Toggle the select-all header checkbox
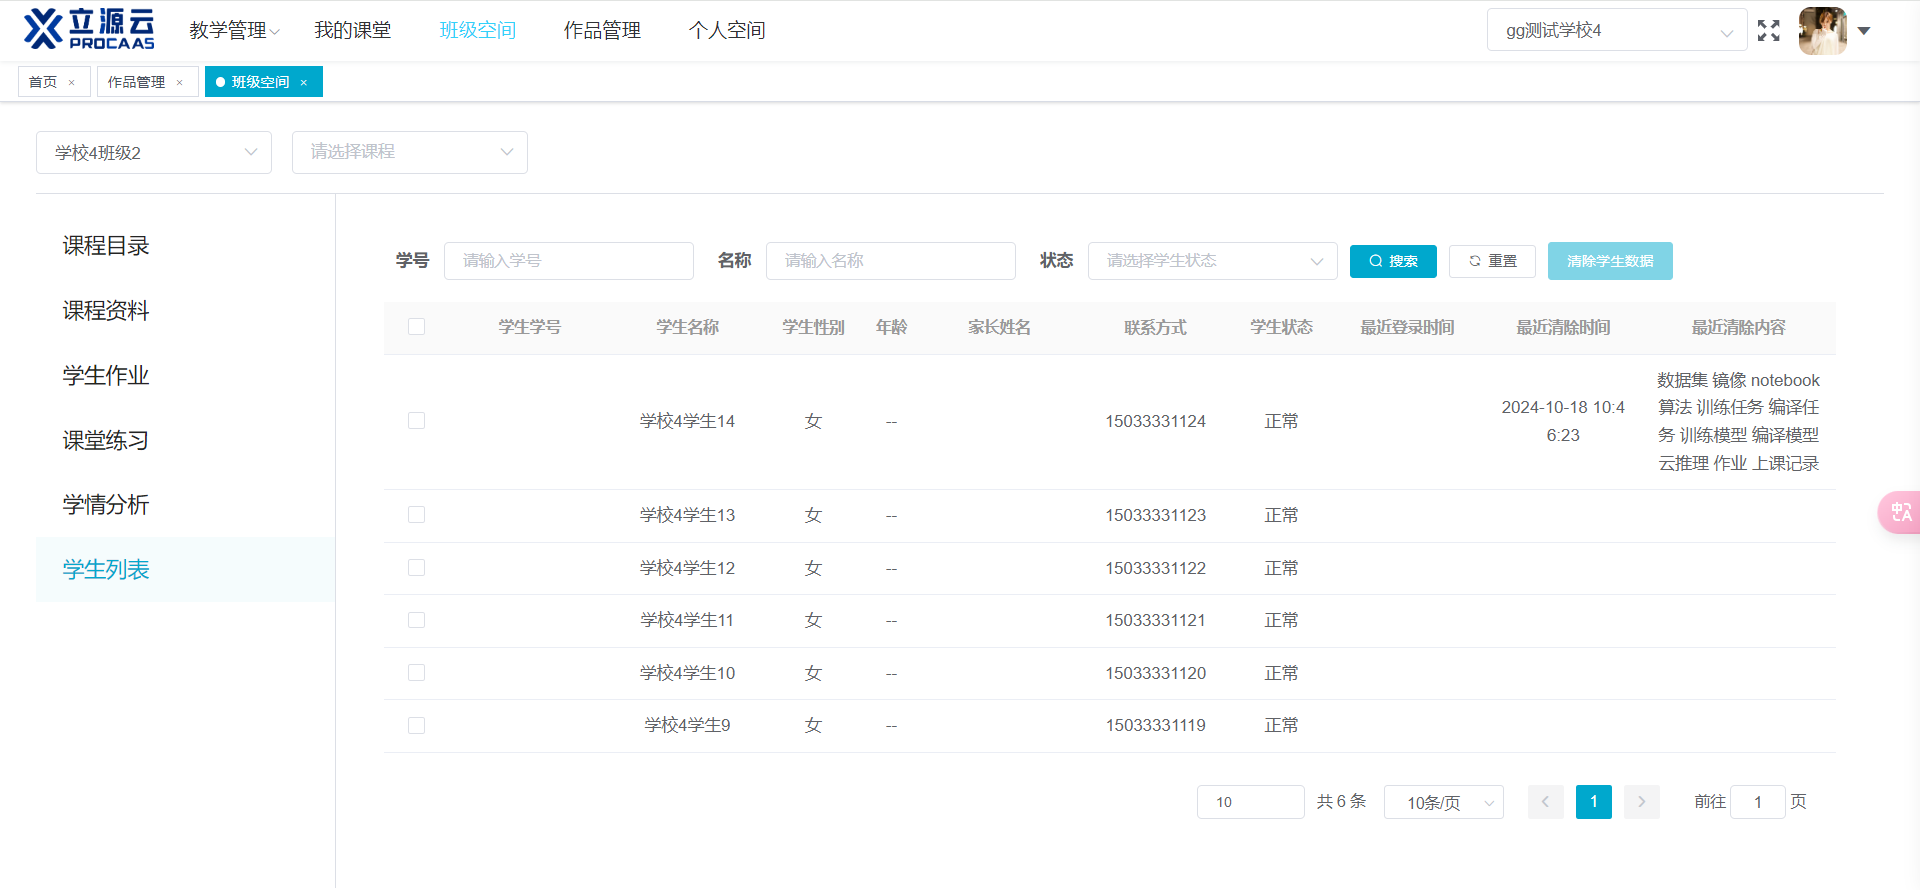 click(x=417, y=327)
